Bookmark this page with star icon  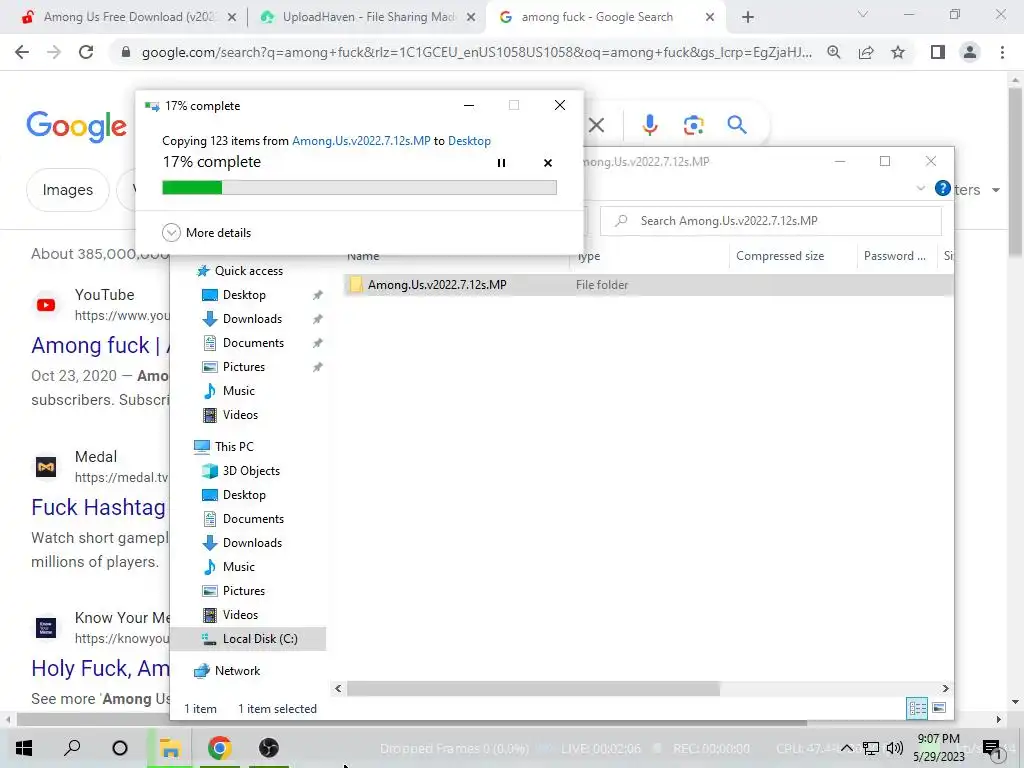point(898,52)
